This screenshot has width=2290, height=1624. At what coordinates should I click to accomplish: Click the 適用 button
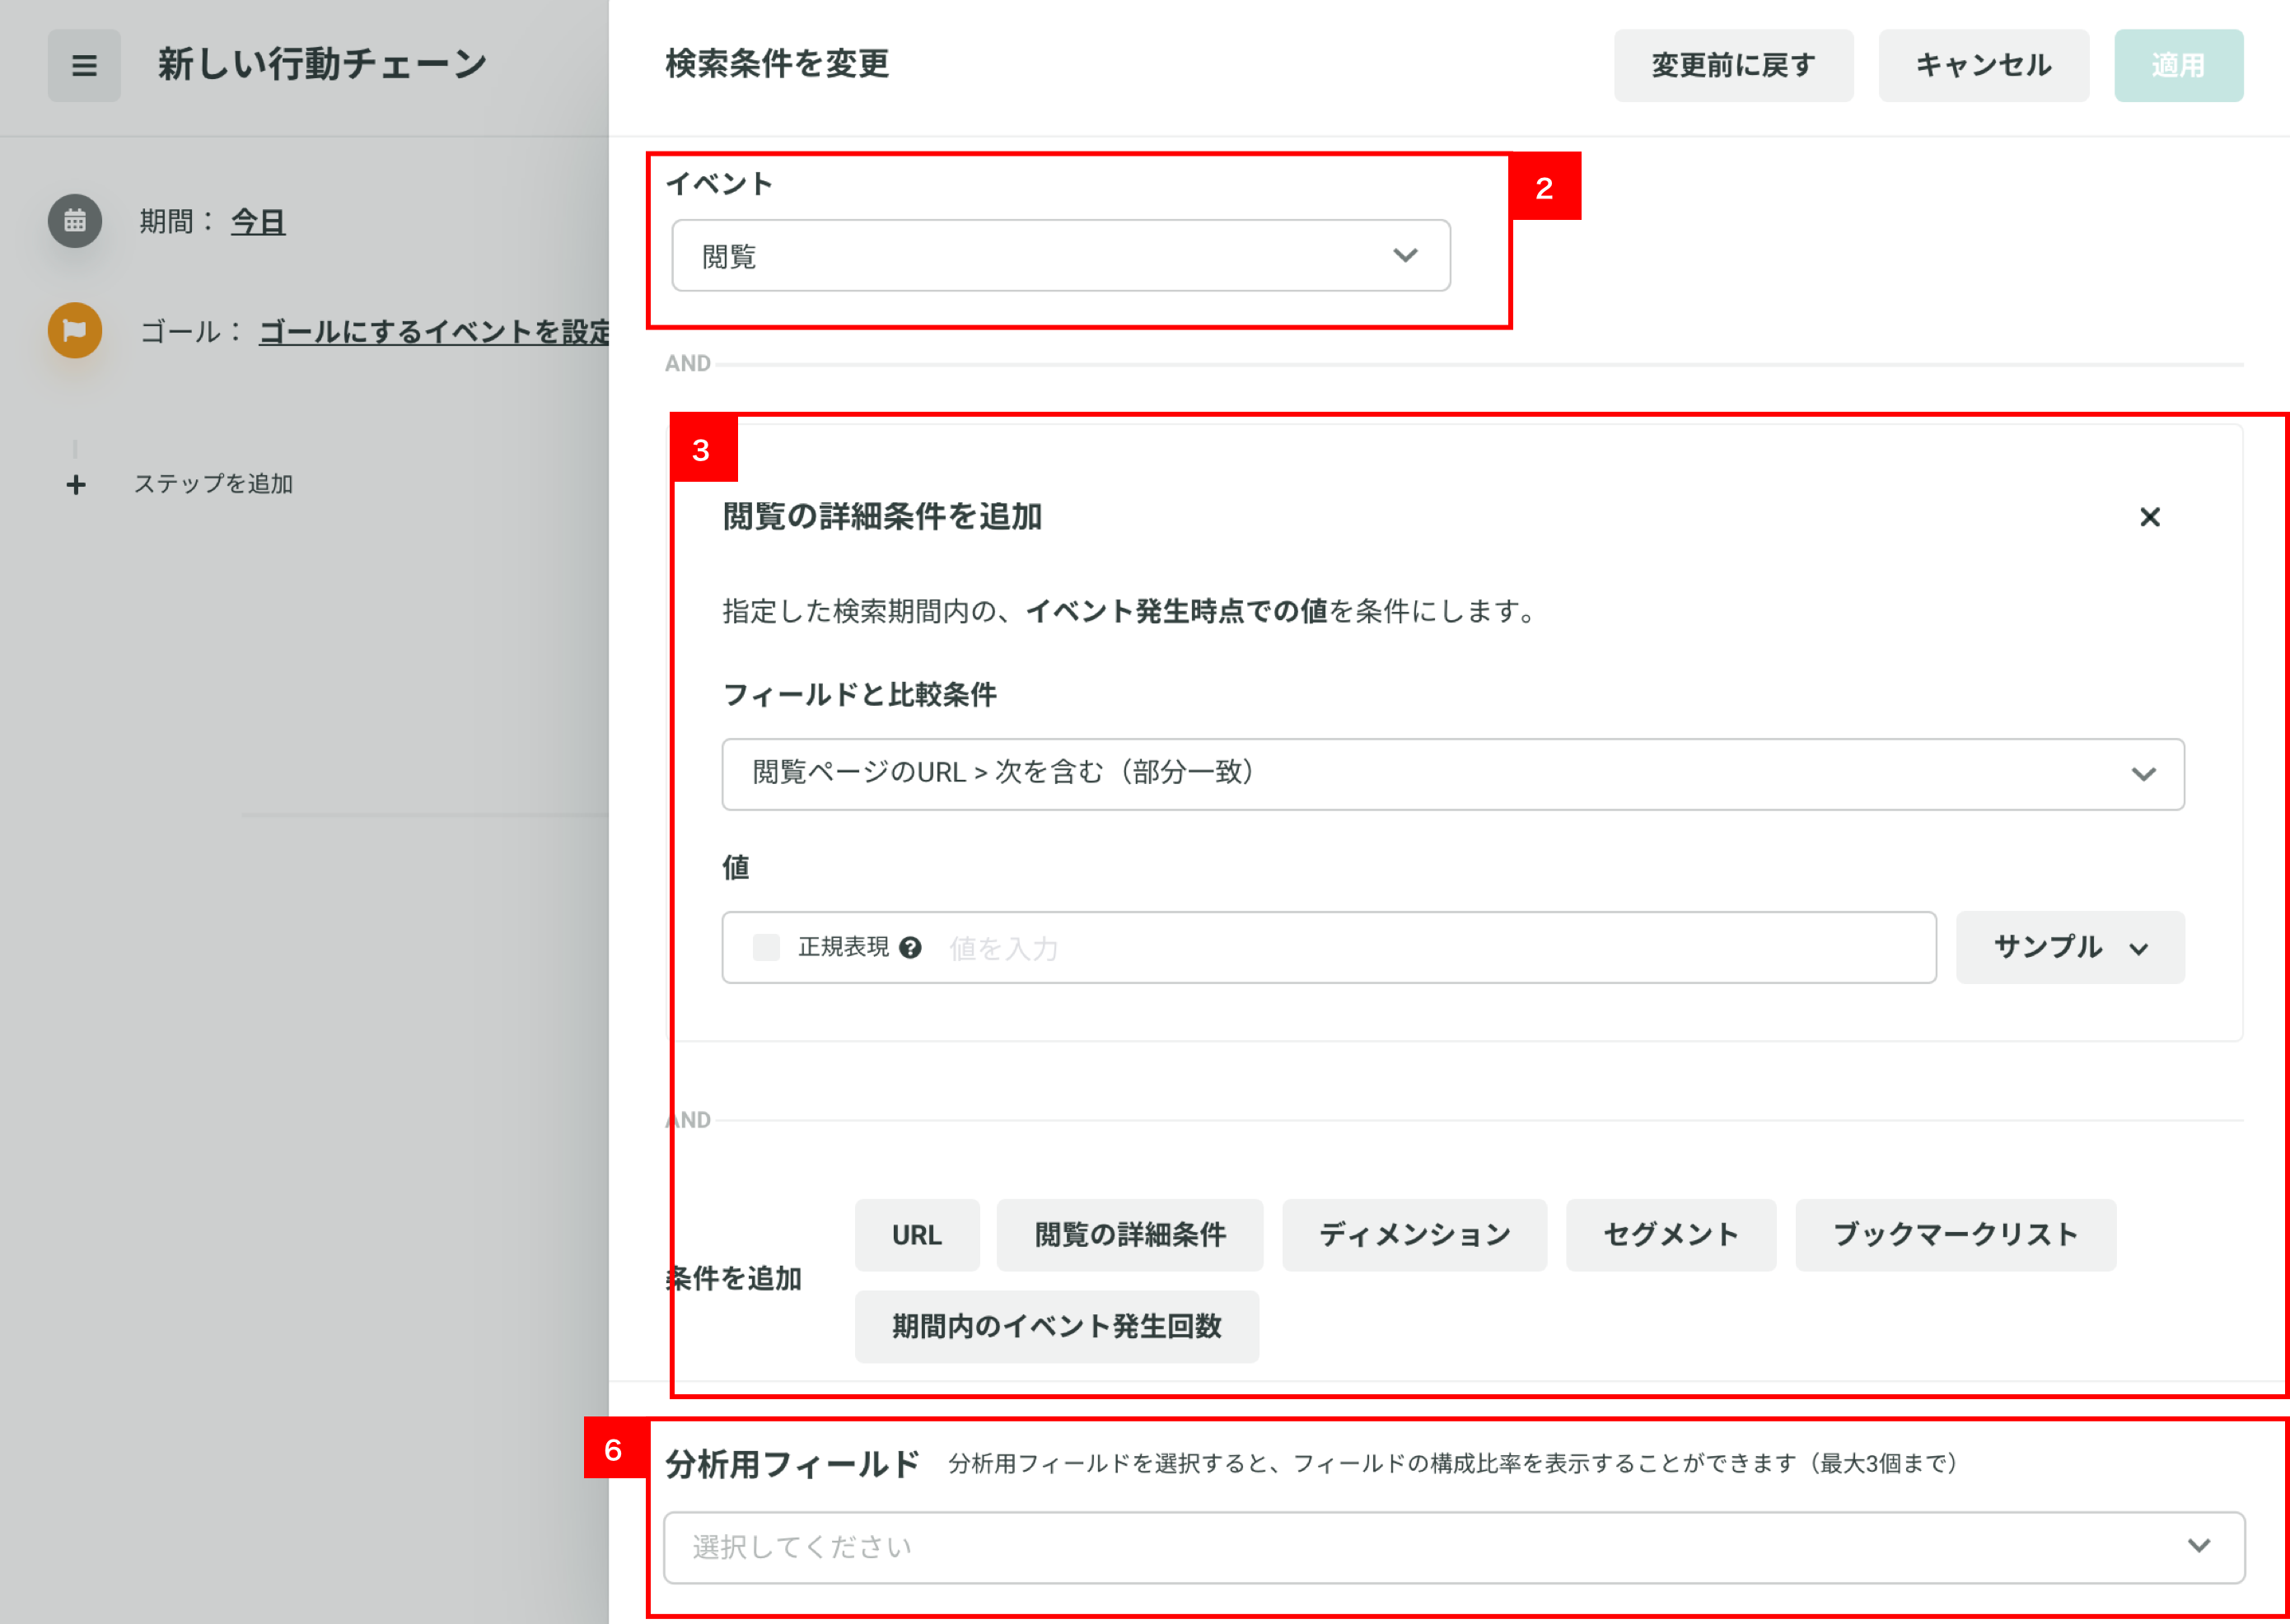click(2178, 65)
